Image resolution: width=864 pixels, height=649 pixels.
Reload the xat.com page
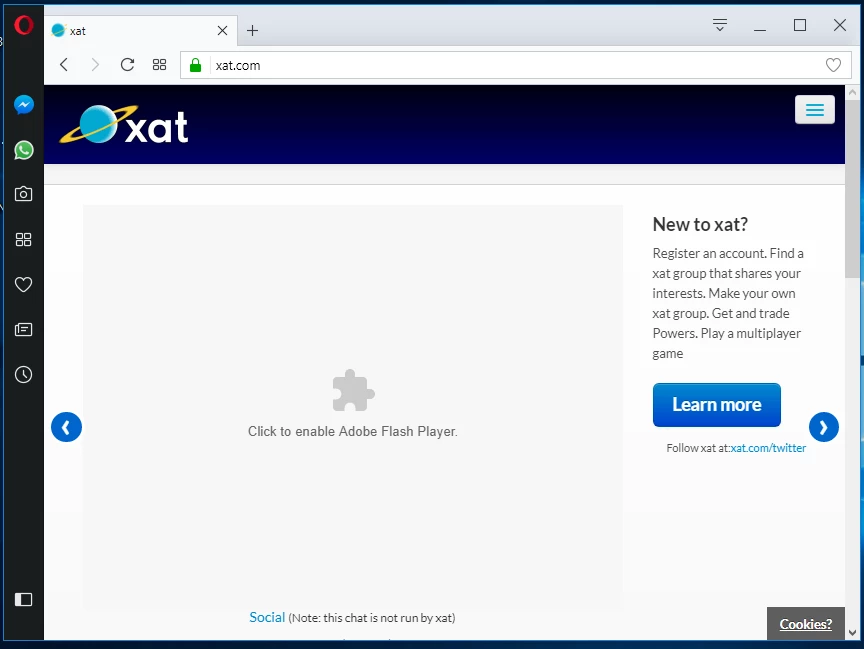coord(127,65)
